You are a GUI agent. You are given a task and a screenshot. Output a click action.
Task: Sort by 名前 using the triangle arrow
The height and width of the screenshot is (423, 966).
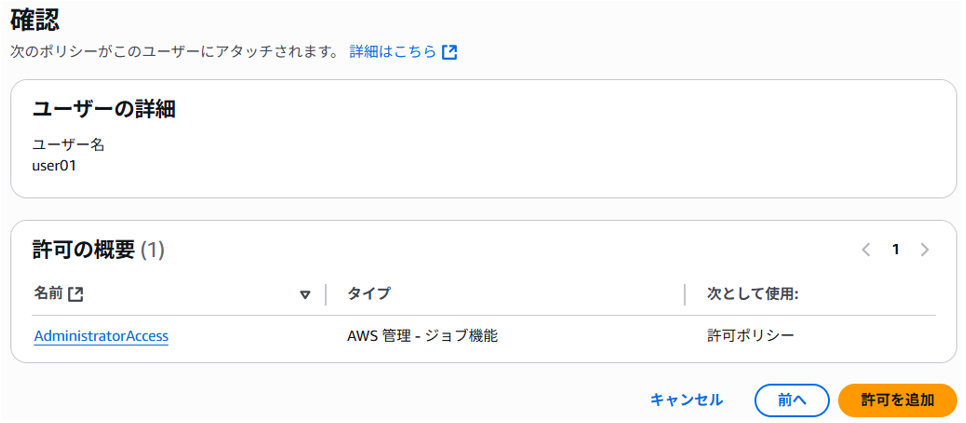304,295
